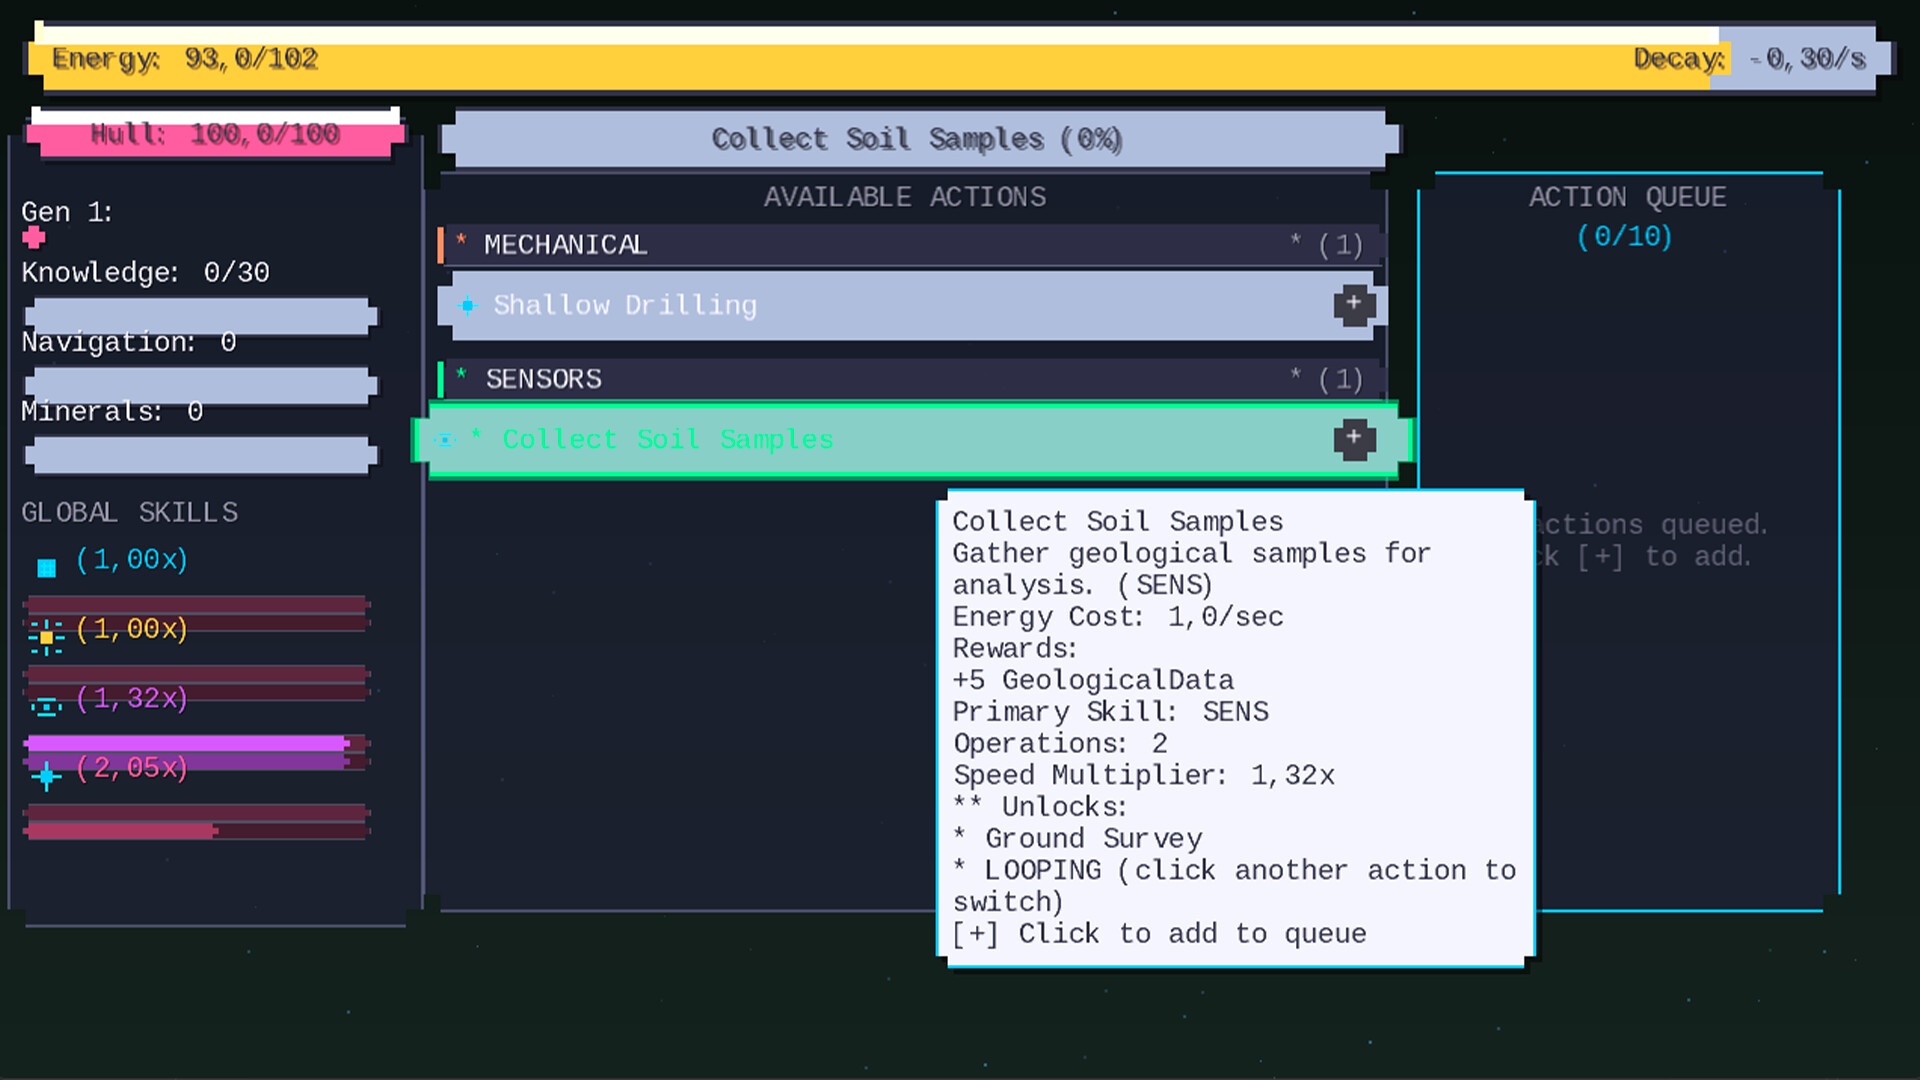Viewport: 1920px width, 1080px height.
Task: Click the [+] icon to queue Shallow Drilling
Action: [x=1354, y=305]
